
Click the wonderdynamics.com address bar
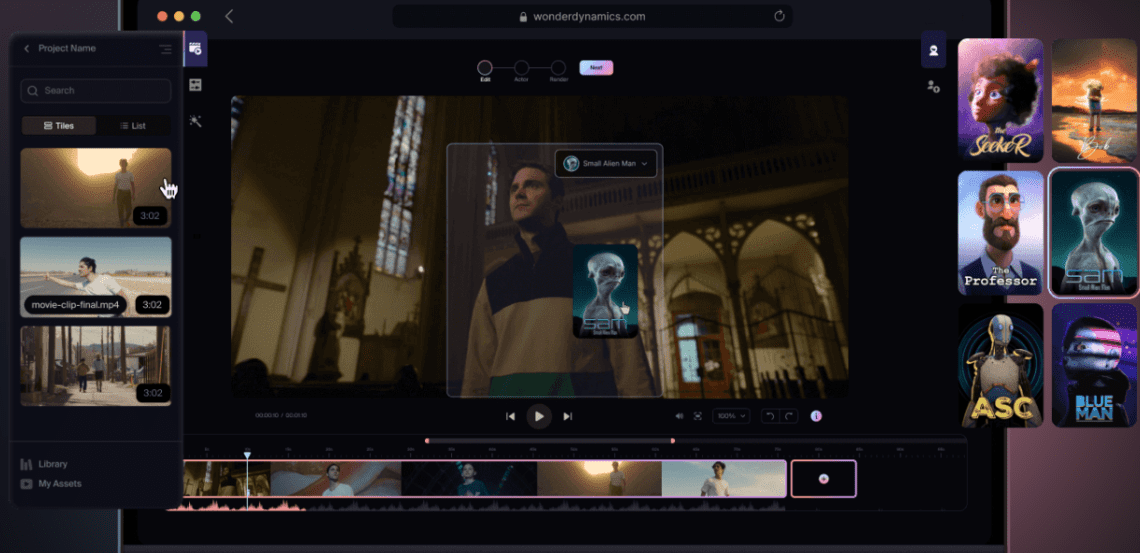click(x=593, y=16)
